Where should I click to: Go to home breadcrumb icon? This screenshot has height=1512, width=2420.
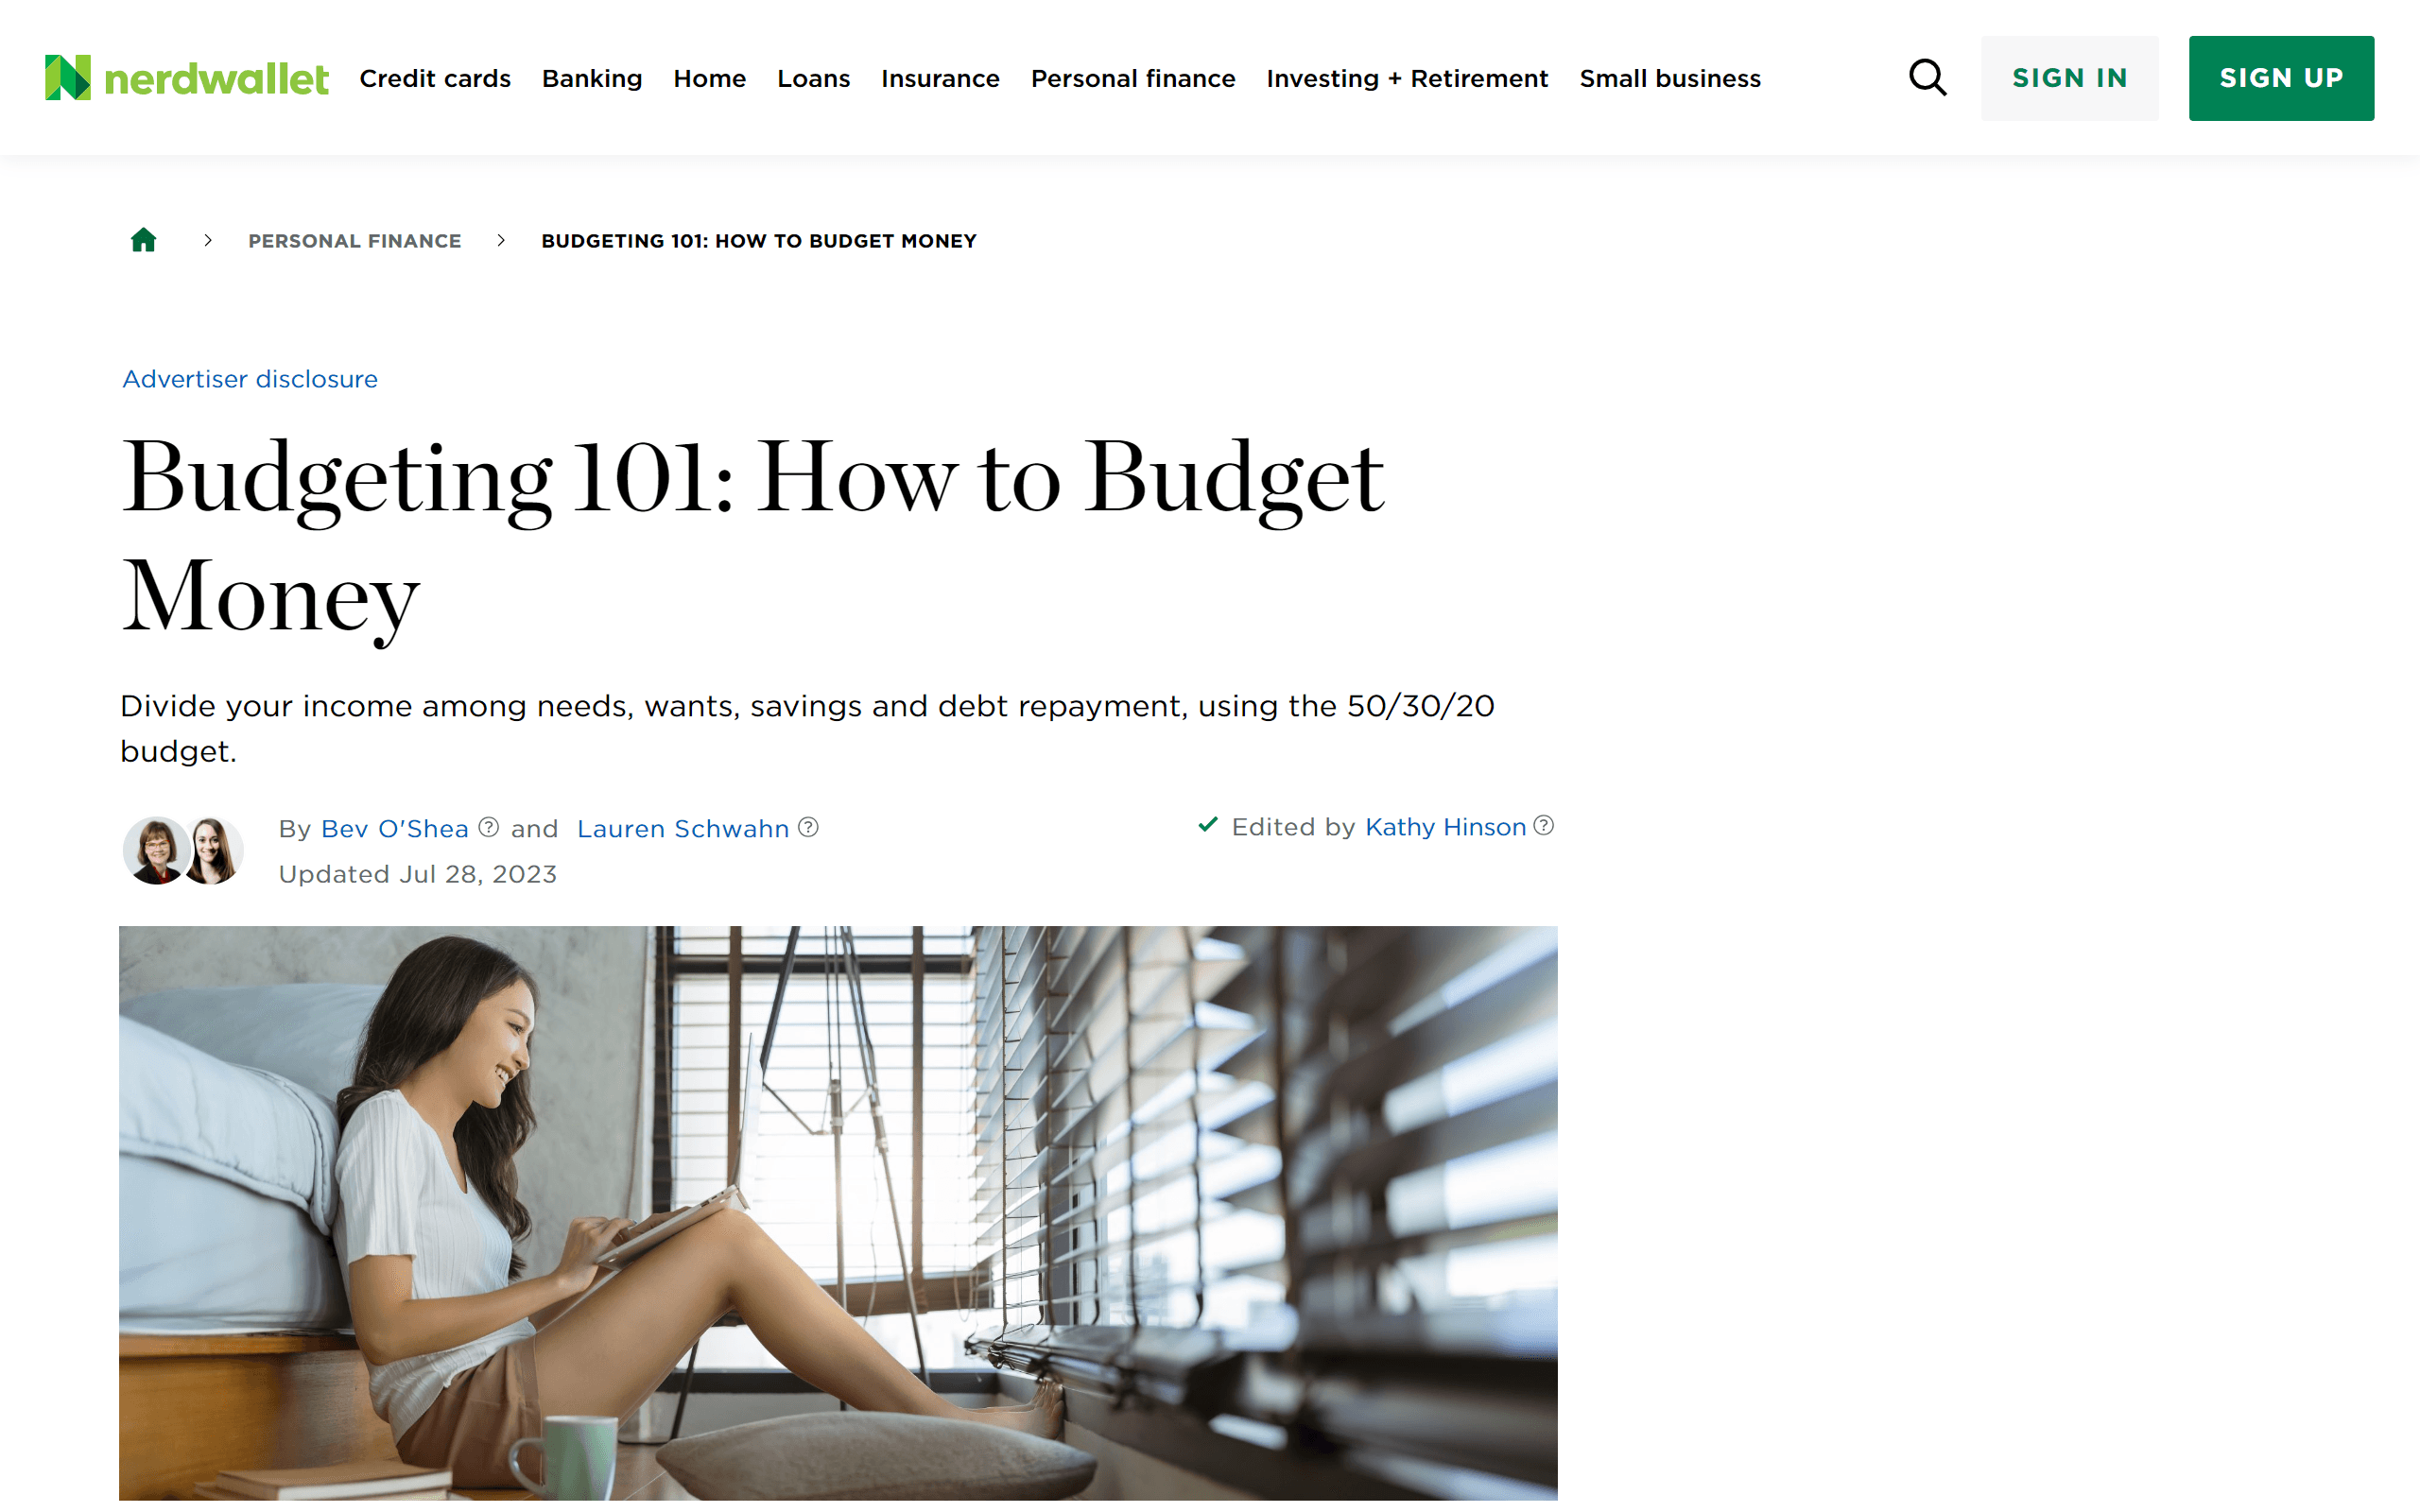144,240
